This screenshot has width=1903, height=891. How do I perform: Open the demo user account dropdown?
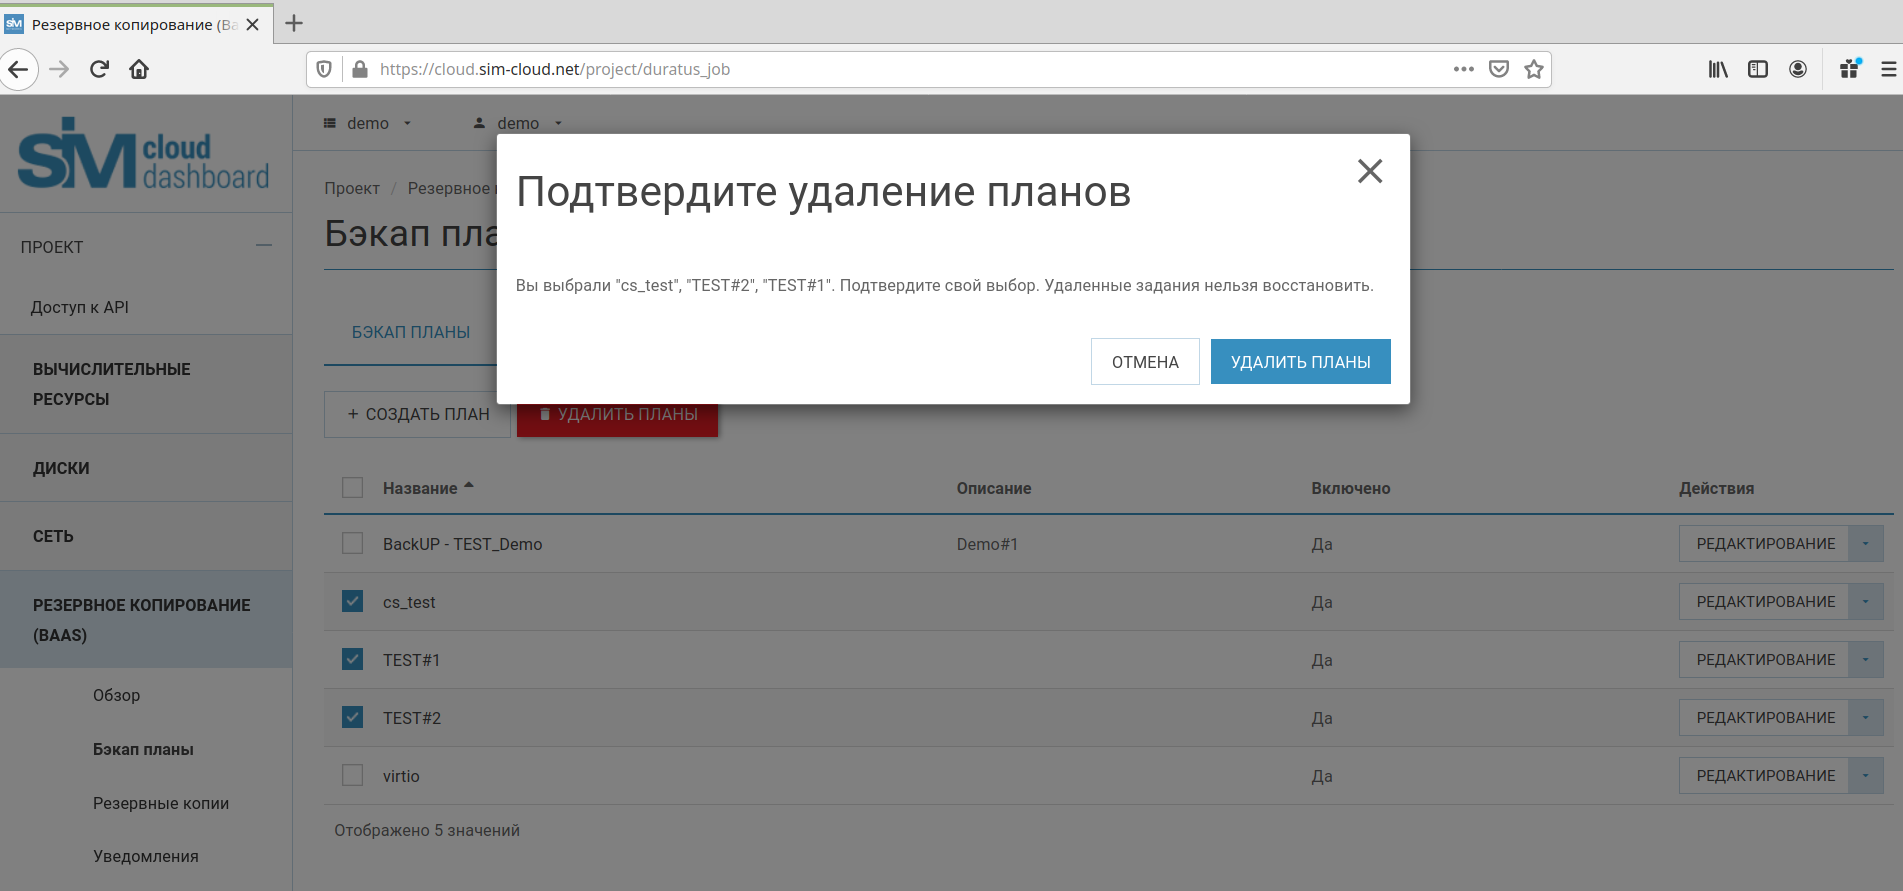518,123
